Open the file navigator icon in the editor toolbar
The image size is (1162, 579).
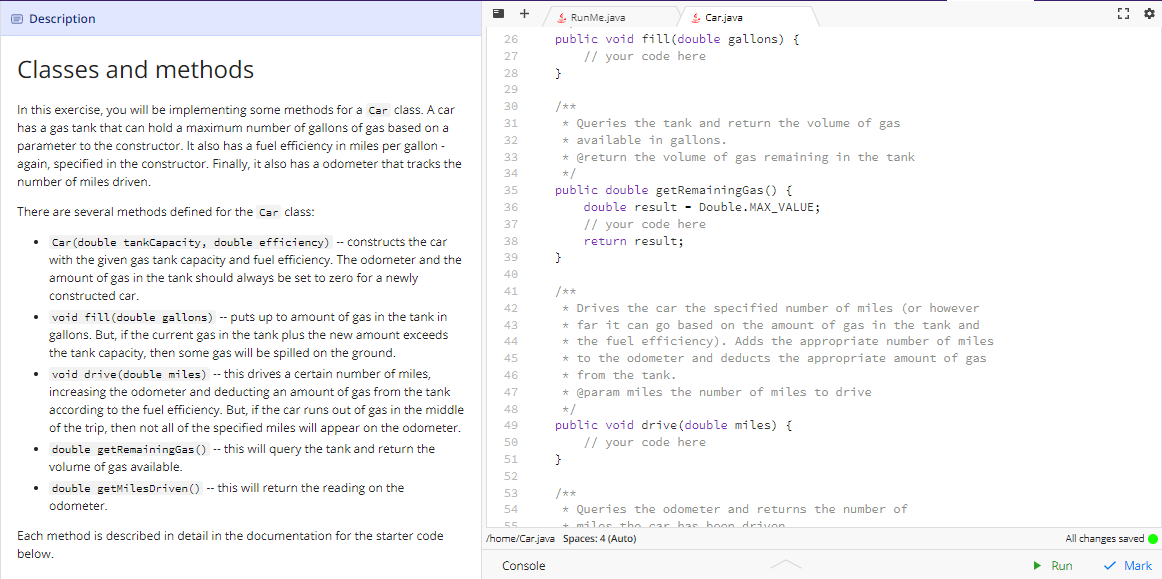coord(498,13)
